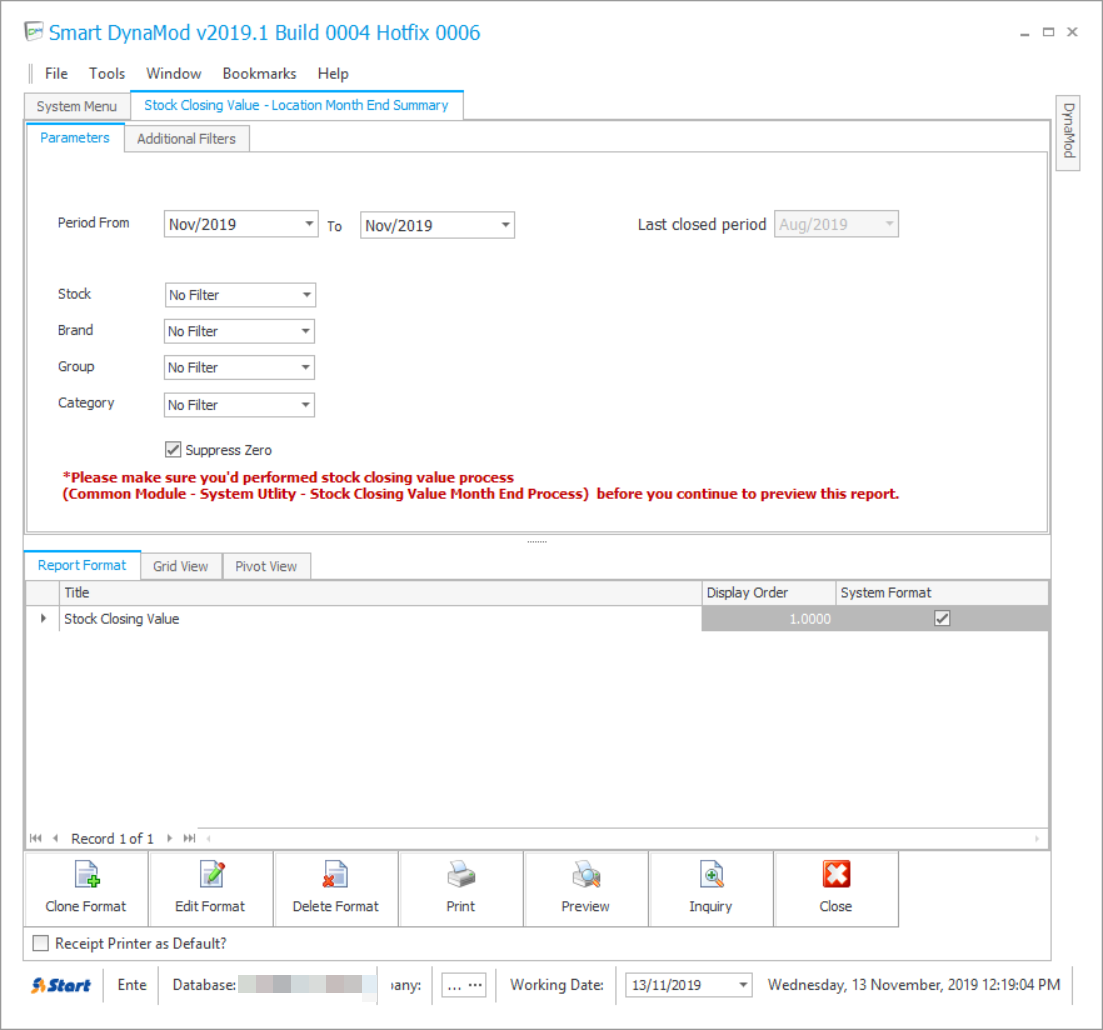Open the File menu
Screen dimensions: 1103x1030
(56, 73)
